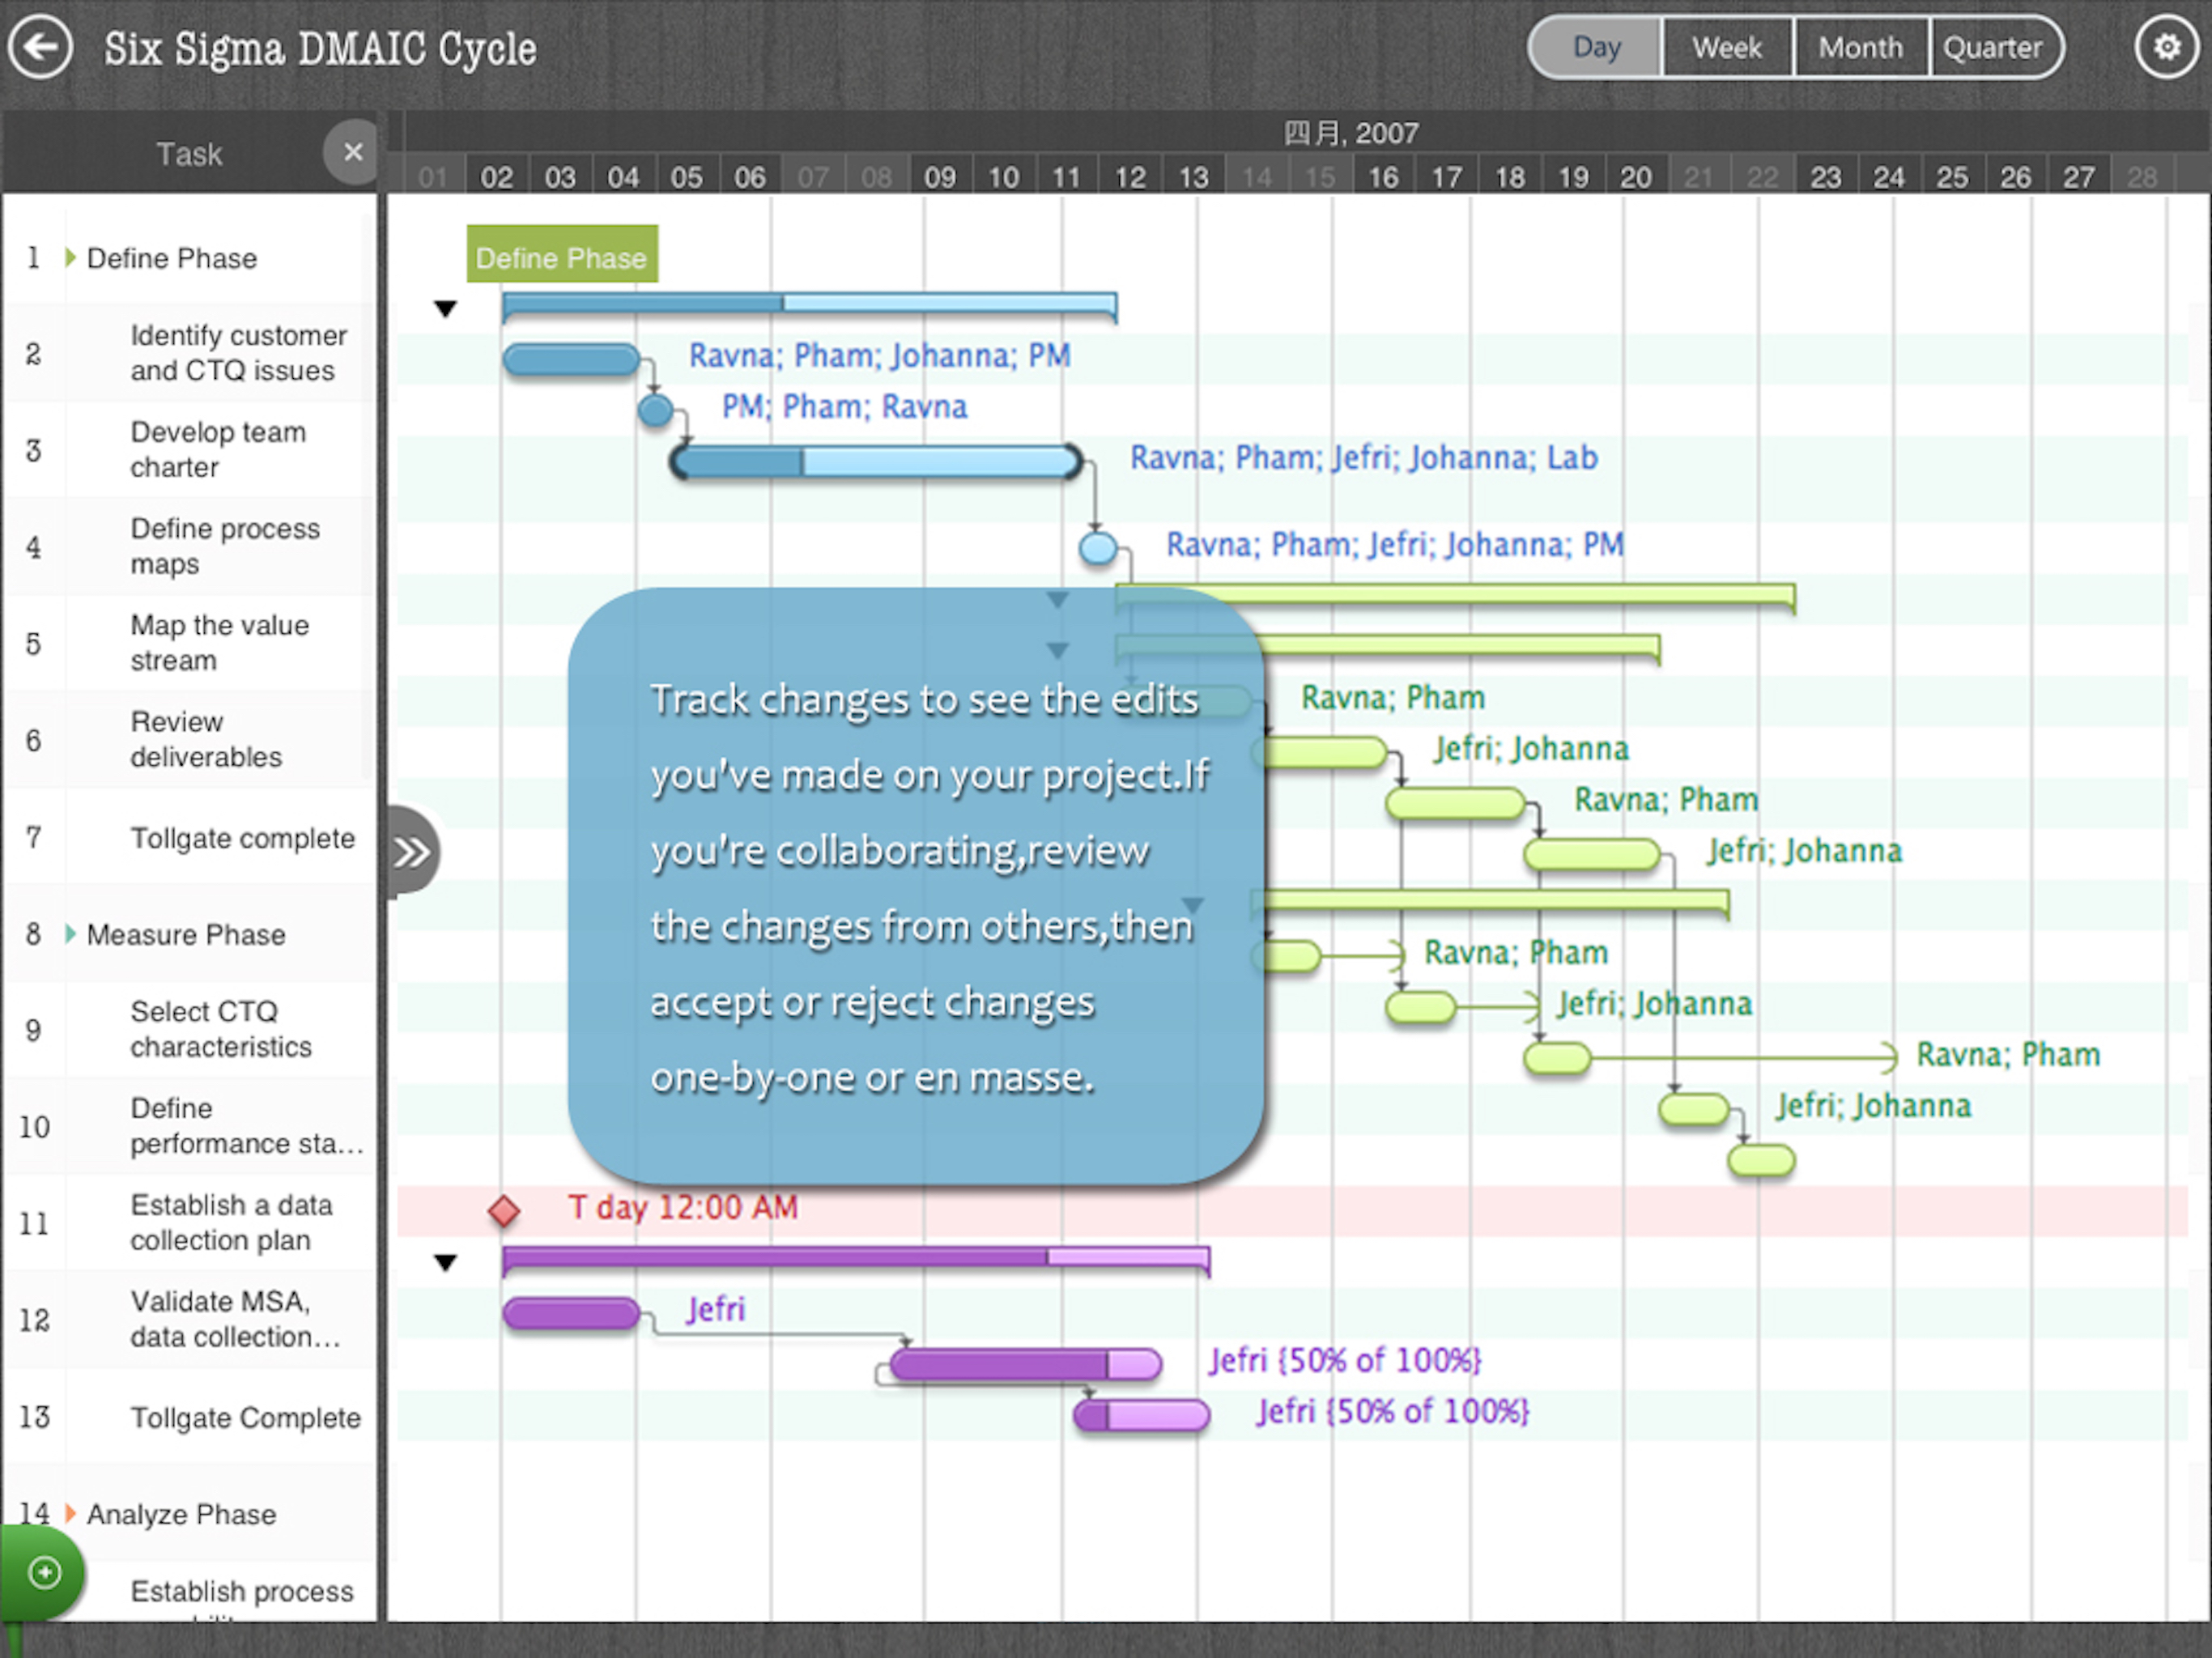Collapse the Measure Phase task group
Screen dimensions: 2212x1658
pyautogui.click(x=70, y=934)
